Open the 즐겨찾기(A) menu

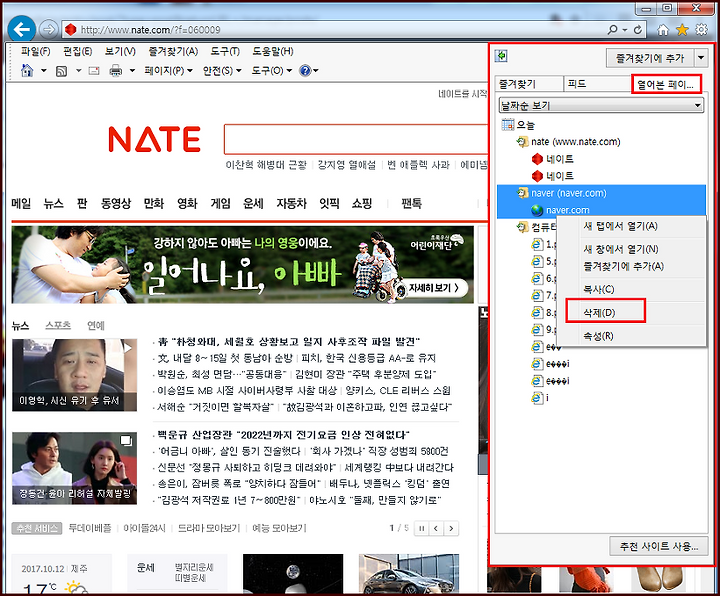pyautogui.click(x=173, y=51)
